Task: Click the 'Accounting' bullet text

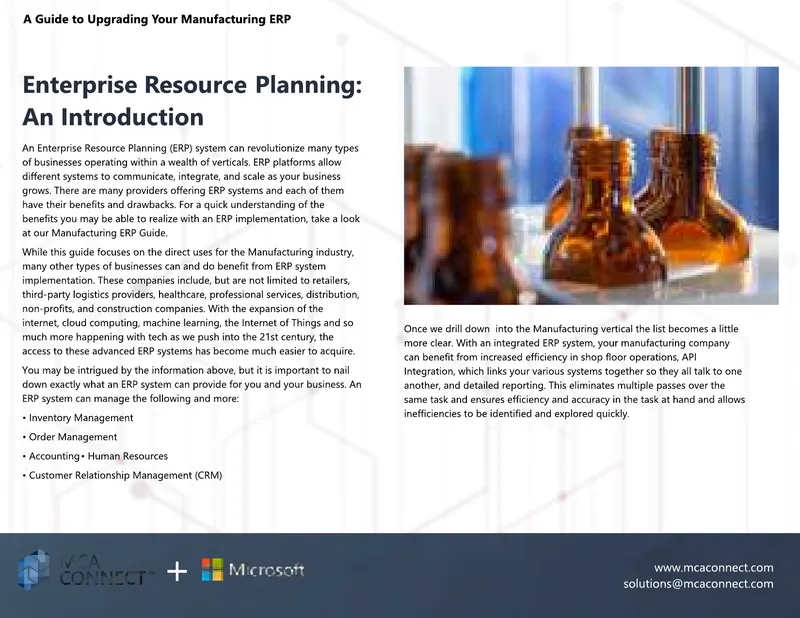Action: point(54,456)
